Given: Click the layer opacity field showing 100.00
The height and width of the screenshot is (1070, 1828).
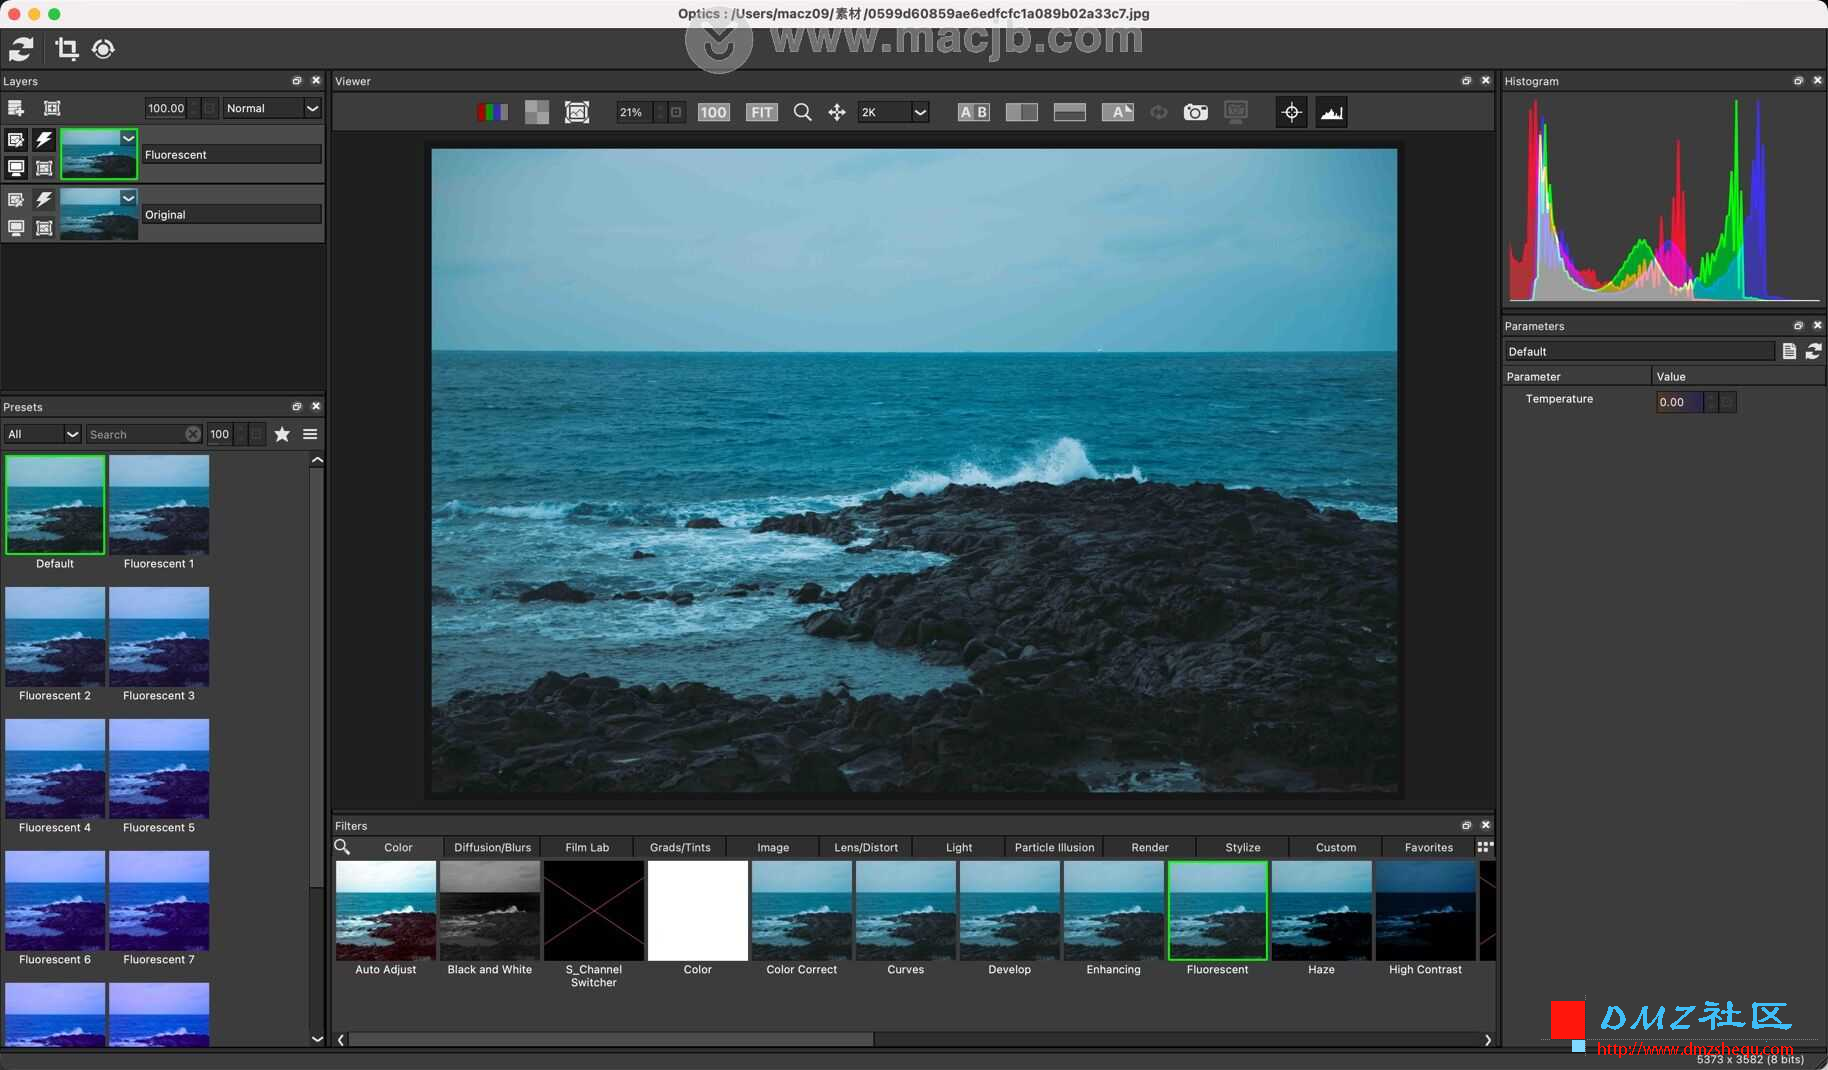Looking at the screenshot, I should (166, 108).
